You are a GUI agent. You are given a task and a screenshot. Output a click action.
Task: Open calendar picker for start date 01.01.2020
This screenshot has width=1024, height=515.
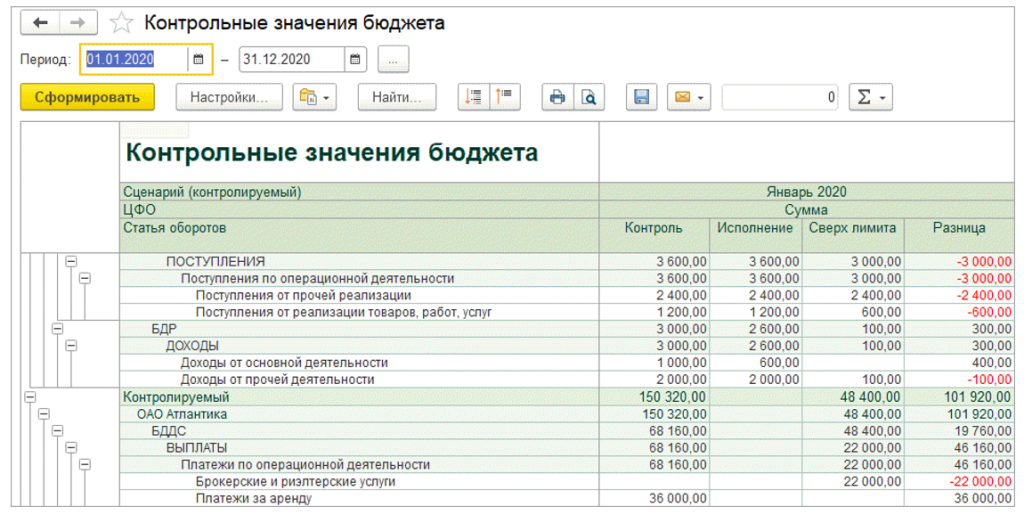pyautogui.click(x=198, y=60)
